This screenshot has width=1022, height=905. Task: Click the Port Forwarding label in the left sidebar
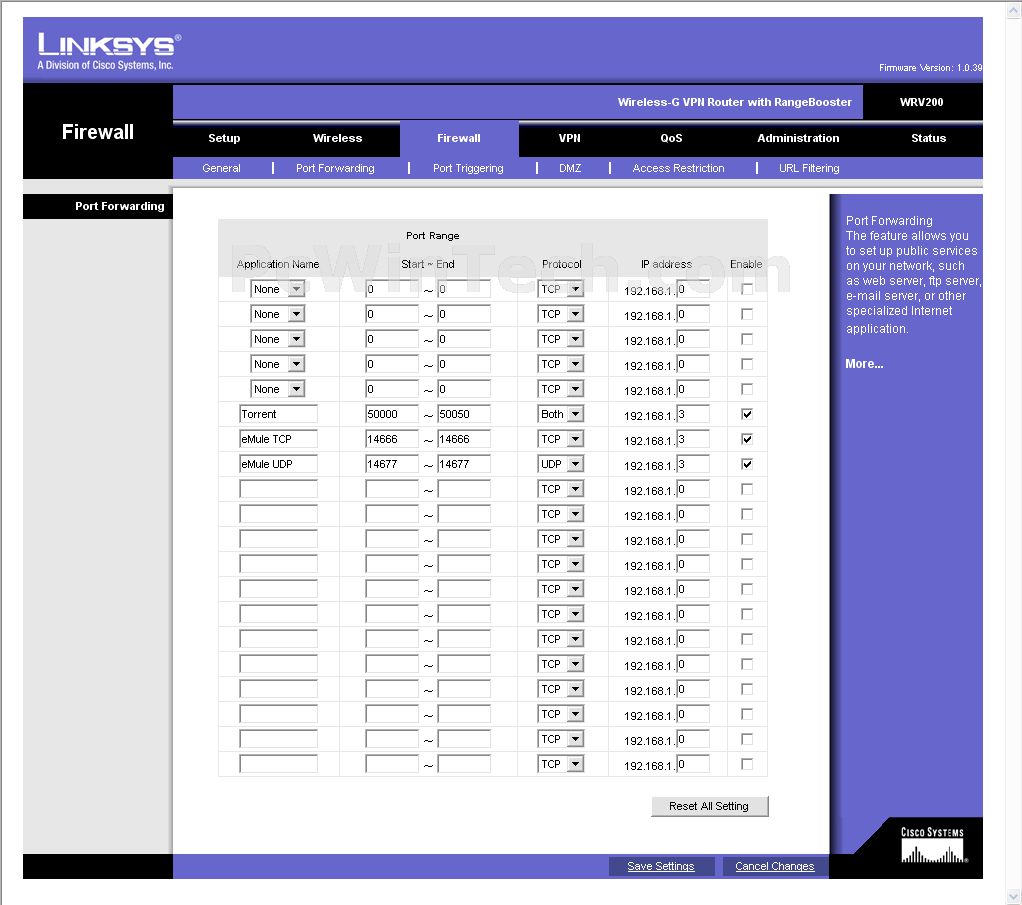pos(120,206)
